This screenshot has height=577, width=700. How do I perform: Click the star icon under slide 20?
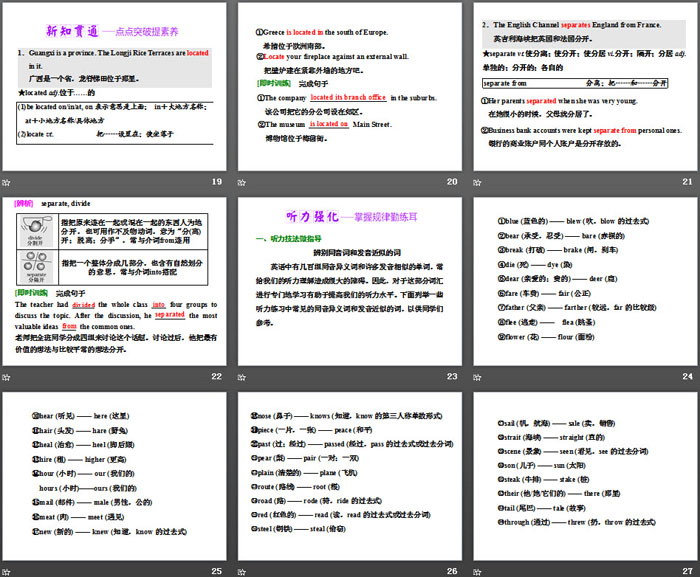click(242, 182)
